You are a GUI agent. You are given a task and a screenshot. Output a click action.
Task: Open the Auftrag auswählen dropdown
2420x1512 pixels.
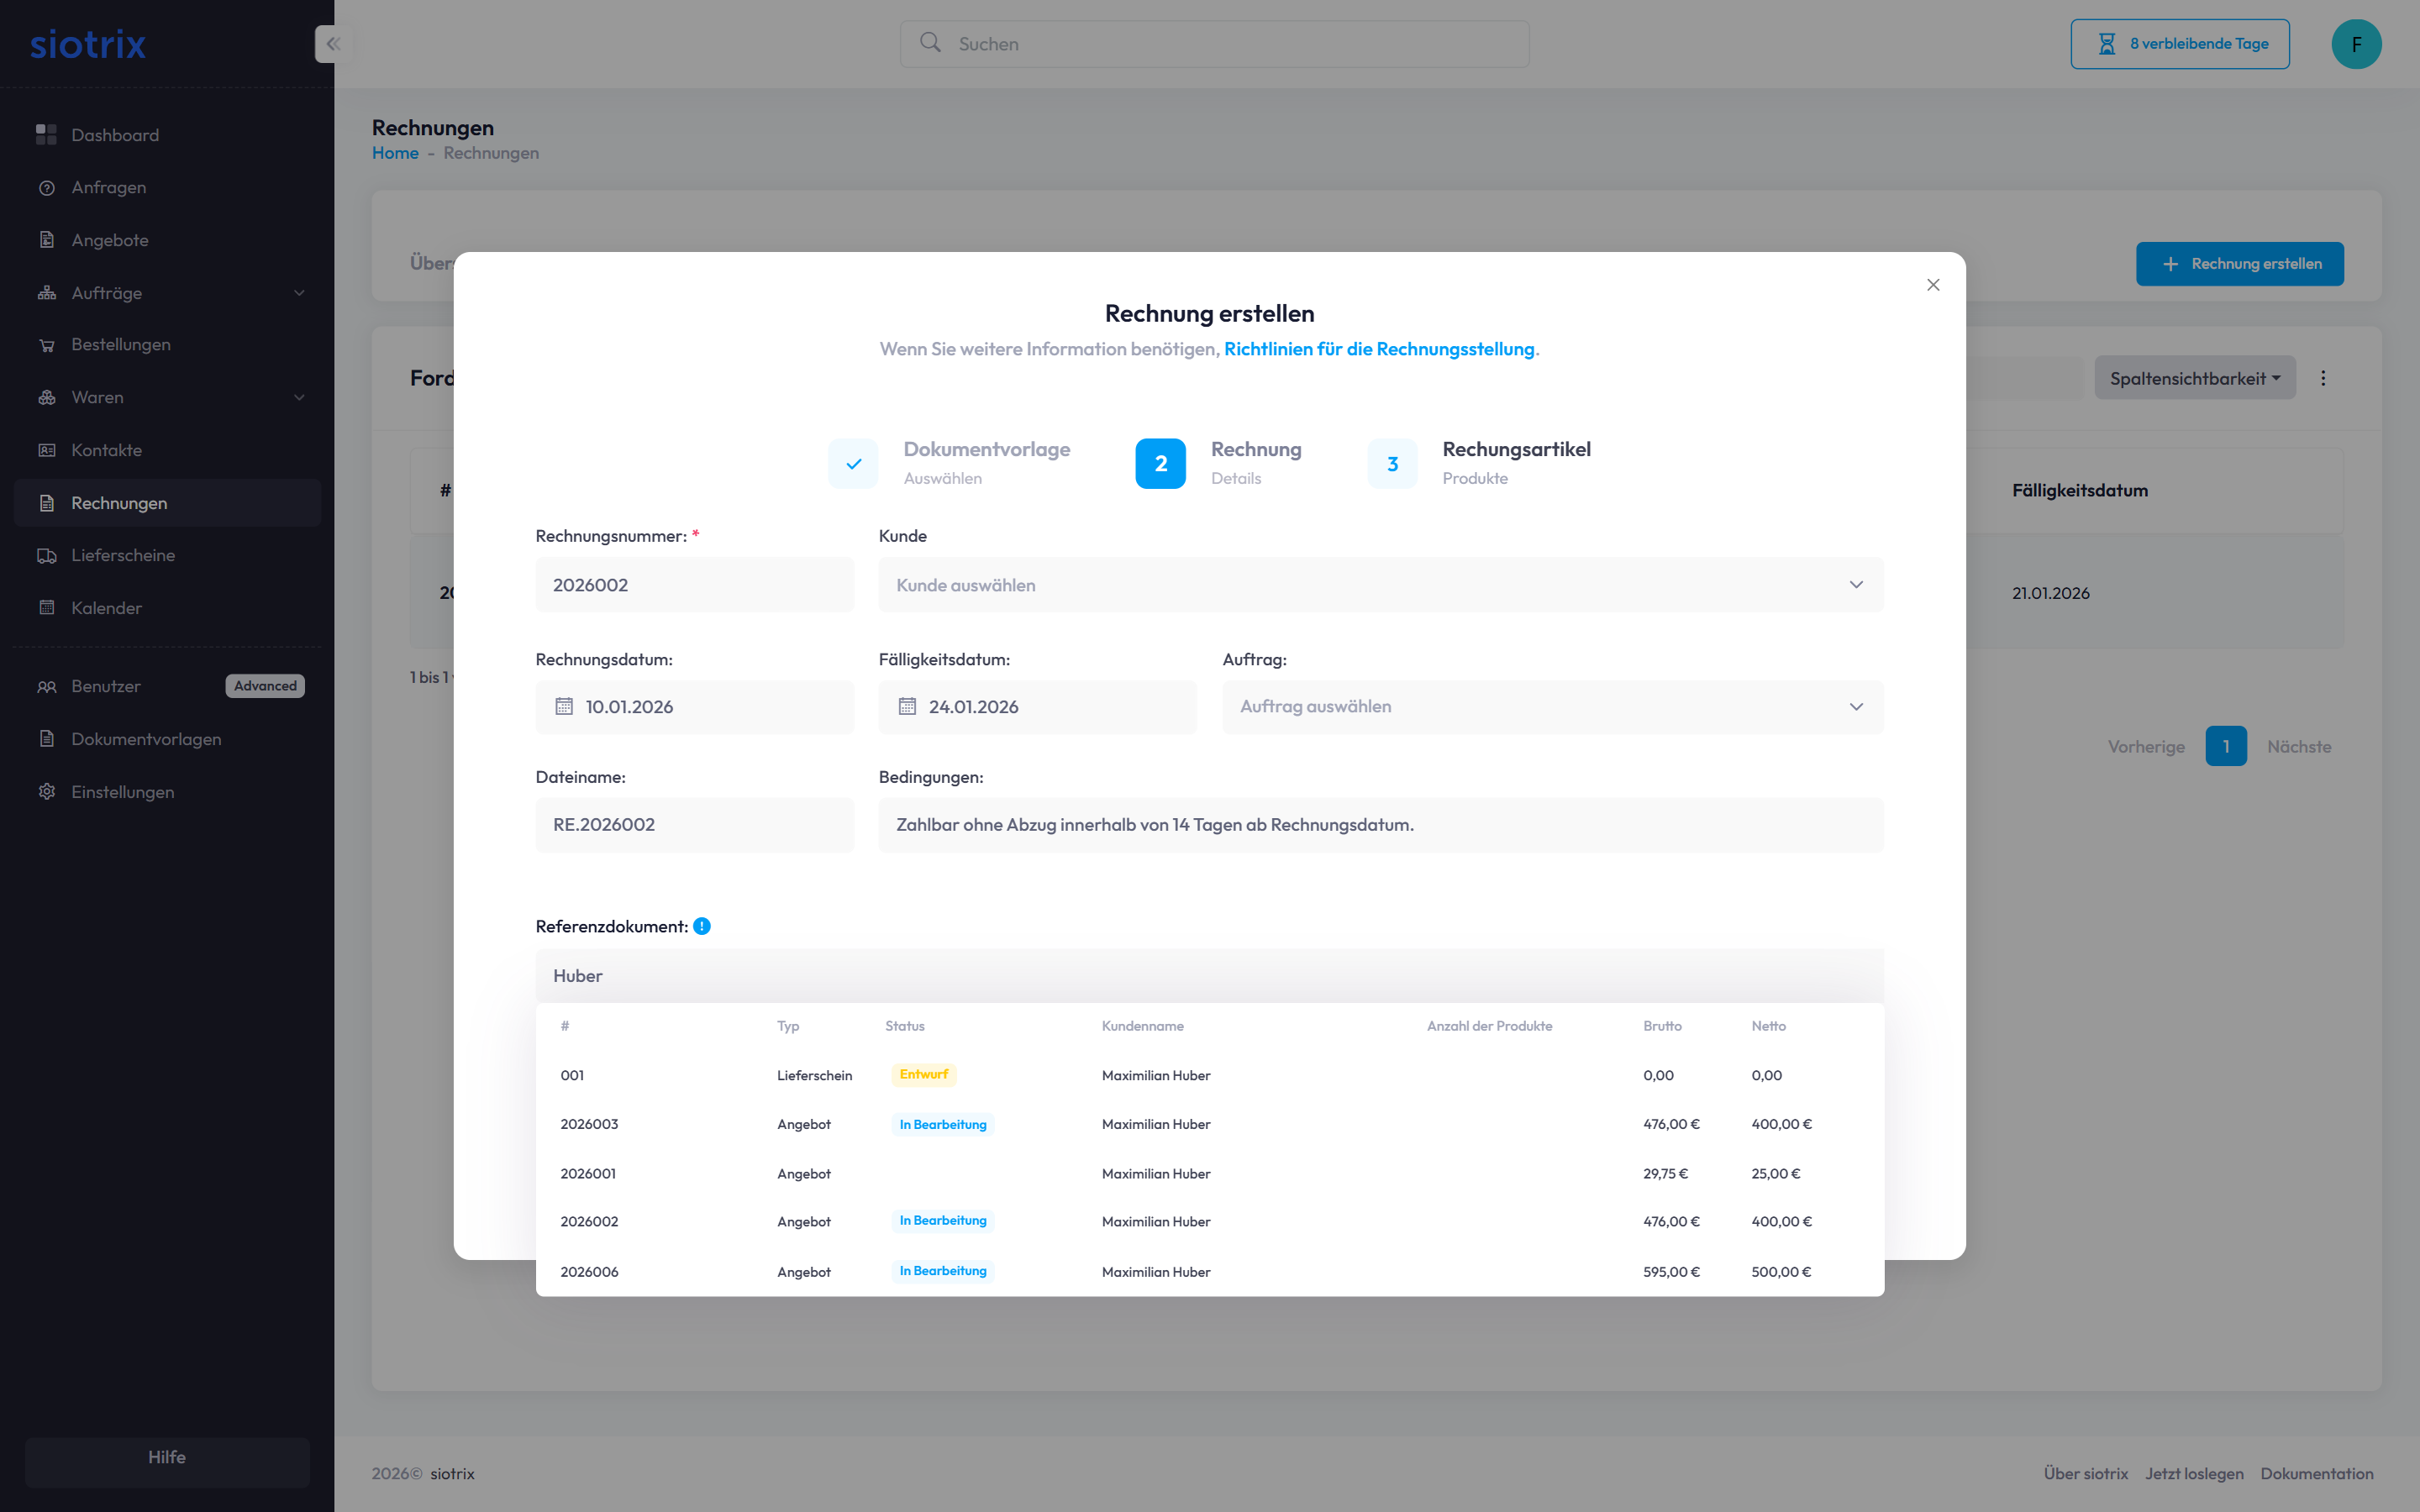[x=1552, y=707]
